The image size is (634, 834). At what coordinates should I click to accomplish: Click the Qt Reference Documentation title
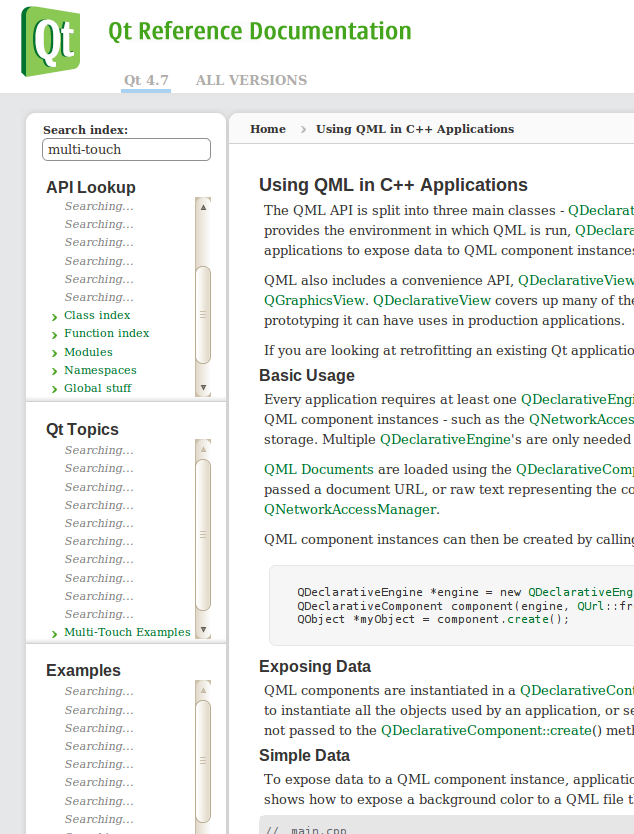pyautogui.click(x=260, y=31)
